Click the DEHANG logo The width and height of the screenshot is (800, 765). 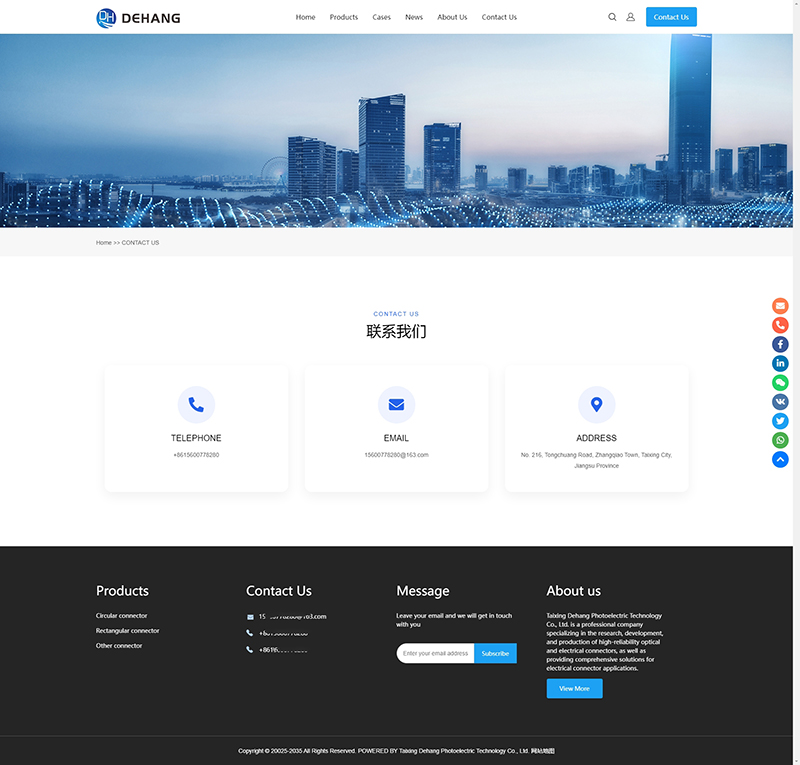tap(138, 17)
